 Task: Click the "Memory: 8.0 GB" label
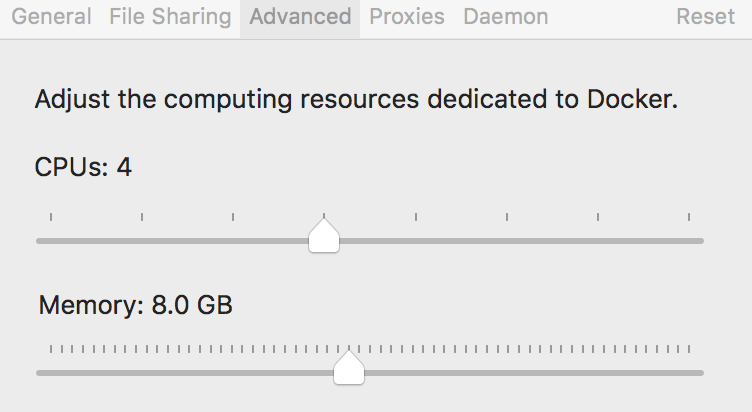pyautogui.click(x=136, y=305)
